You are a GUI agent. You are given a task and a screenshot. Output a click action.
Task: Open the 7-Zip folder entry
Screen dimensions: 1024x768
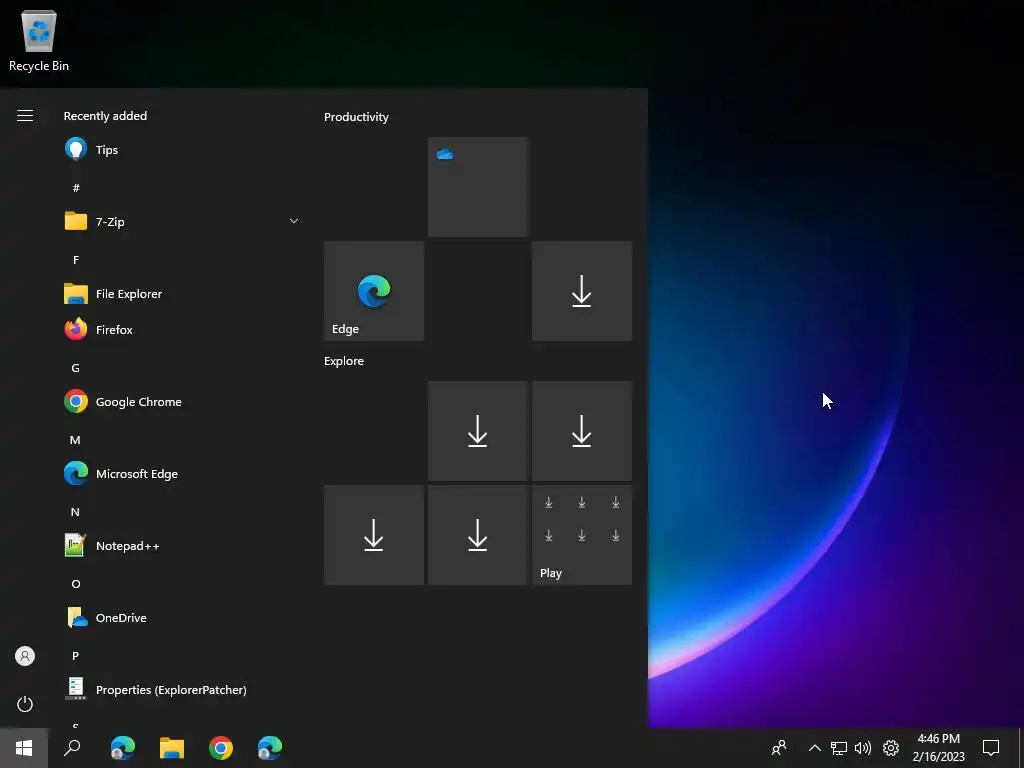click(x=183, y=221)
